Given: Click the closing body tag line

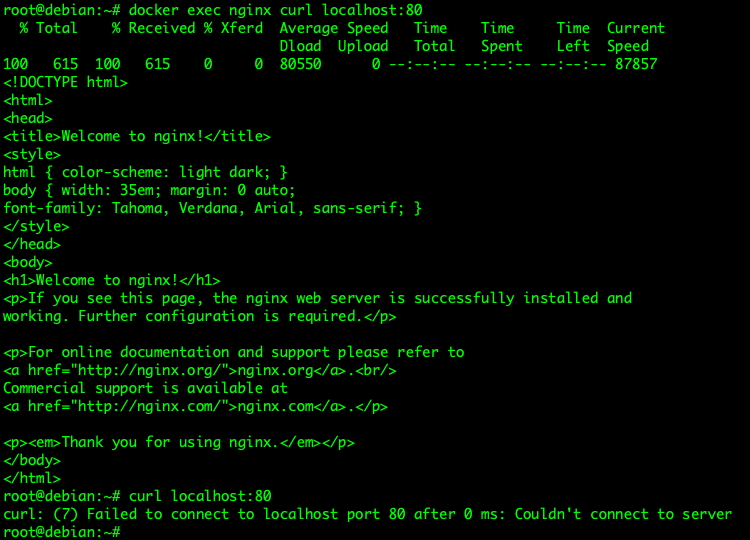Looking at the screenshot, I should pyautogui.click(x=32, y=460).
